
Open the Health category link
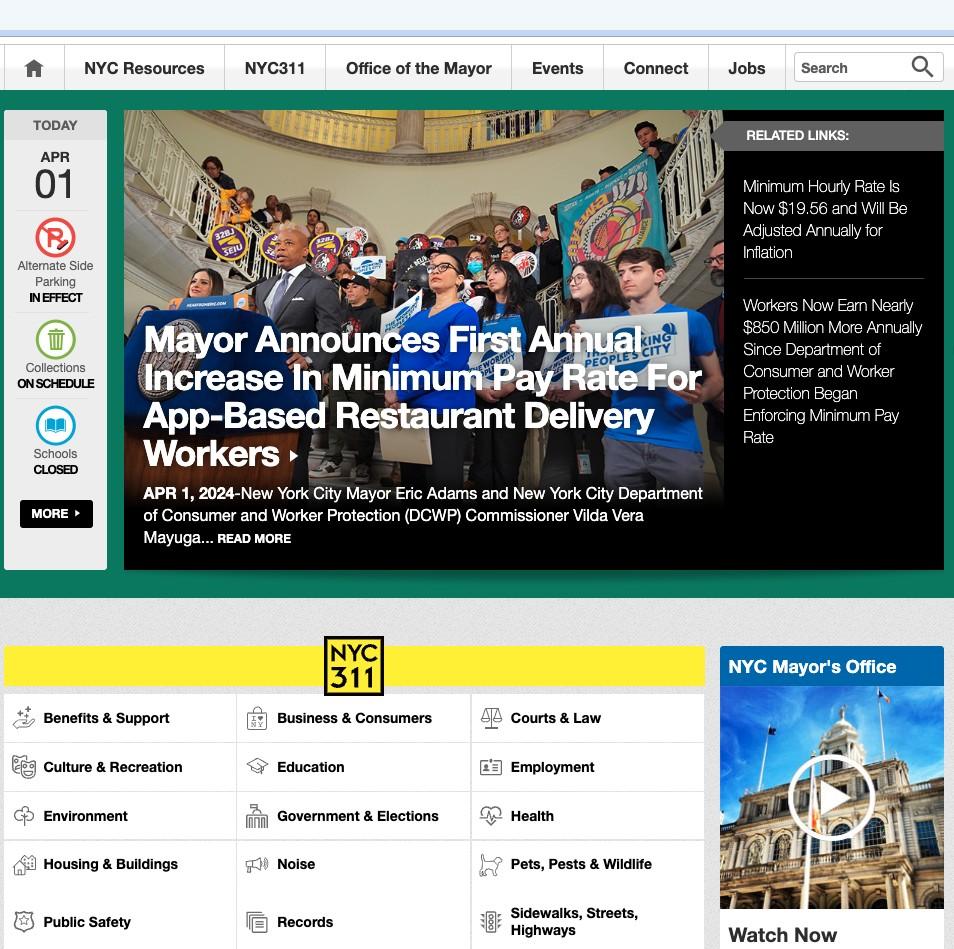point(532,816)
